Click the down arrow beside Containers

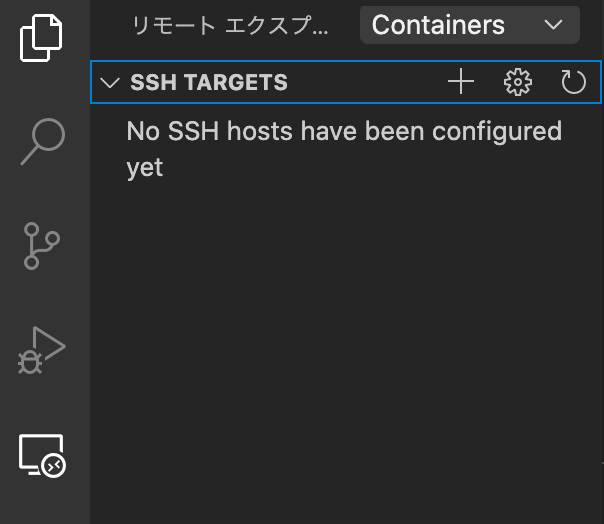[x=555, y=25]
